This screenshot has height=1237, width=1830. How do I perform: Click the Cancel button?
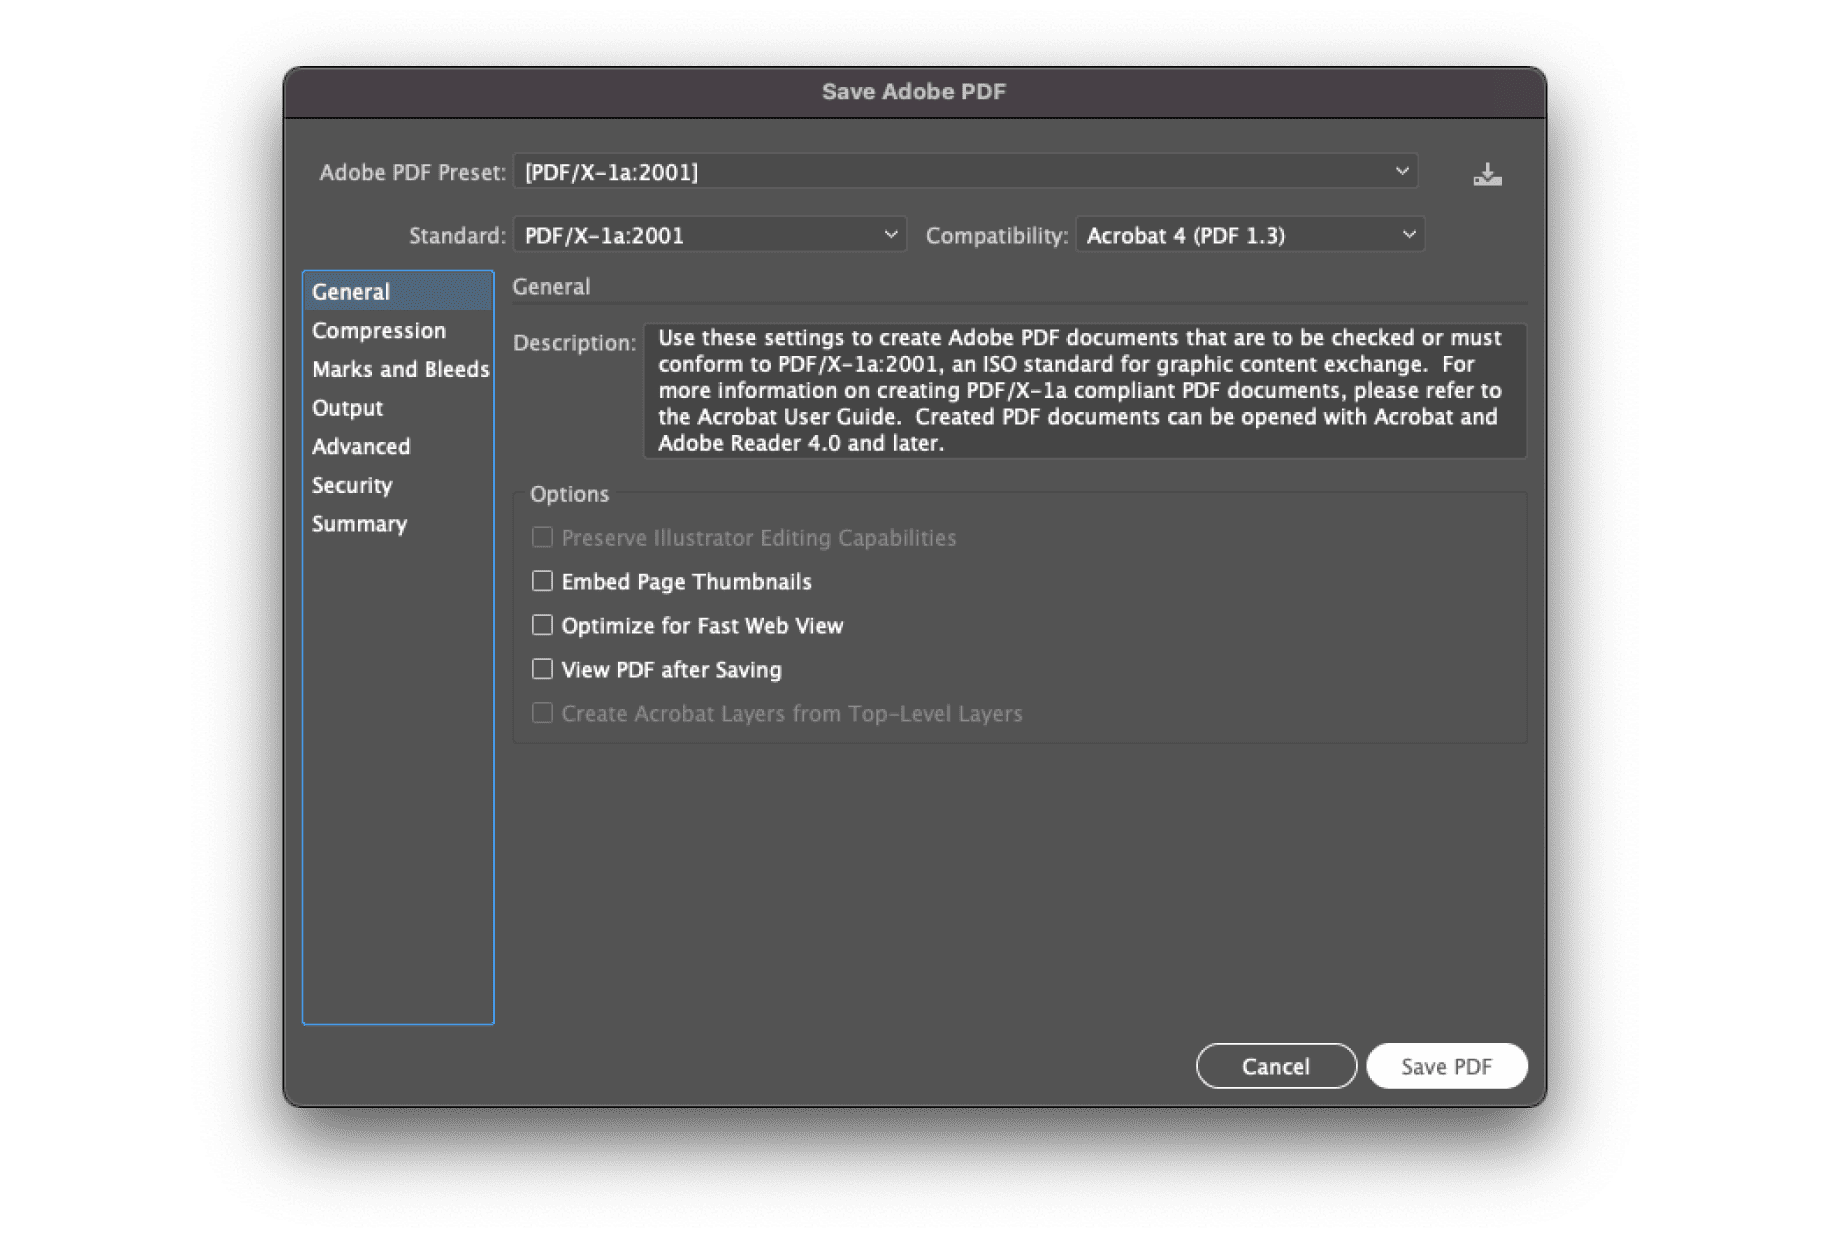1276,1066
